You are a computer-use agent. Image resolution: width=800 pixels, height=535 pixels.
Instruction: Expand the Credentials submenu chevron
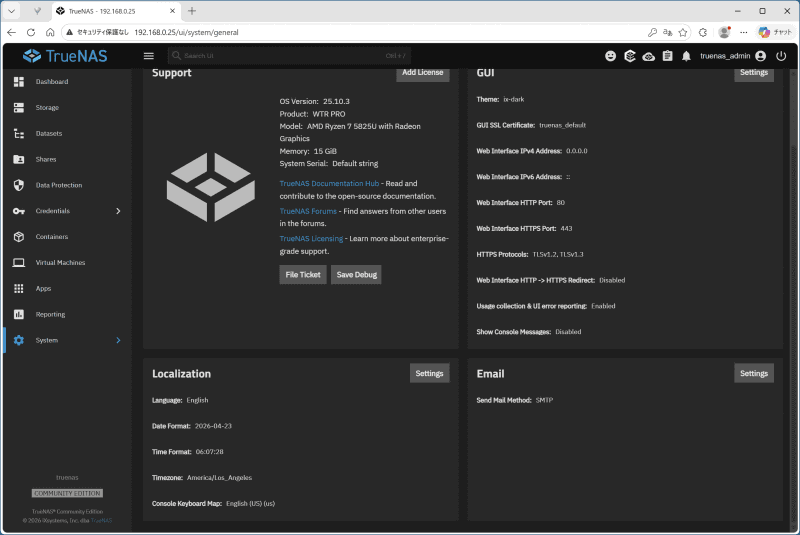(x=118, y=211)
